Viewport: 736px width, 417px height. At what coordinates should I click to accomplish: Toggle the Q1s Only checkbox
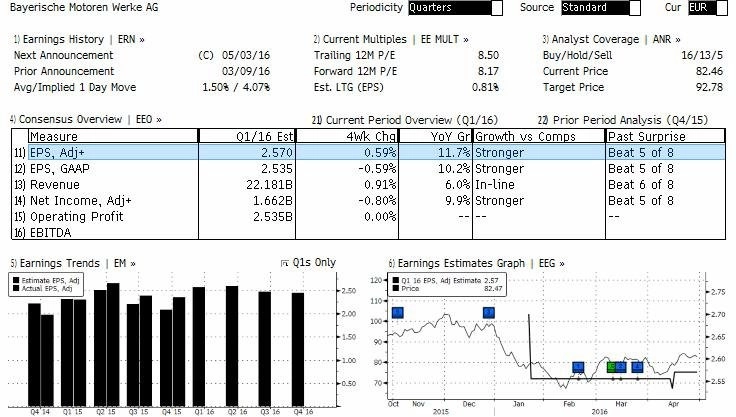click(284, 263)
